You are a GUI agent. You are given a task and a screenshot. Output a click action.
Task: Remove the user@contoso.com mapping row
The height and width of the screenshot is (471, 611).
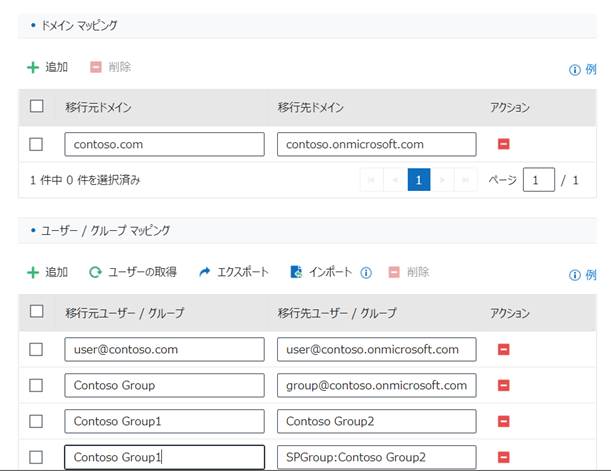click(503, 349)
